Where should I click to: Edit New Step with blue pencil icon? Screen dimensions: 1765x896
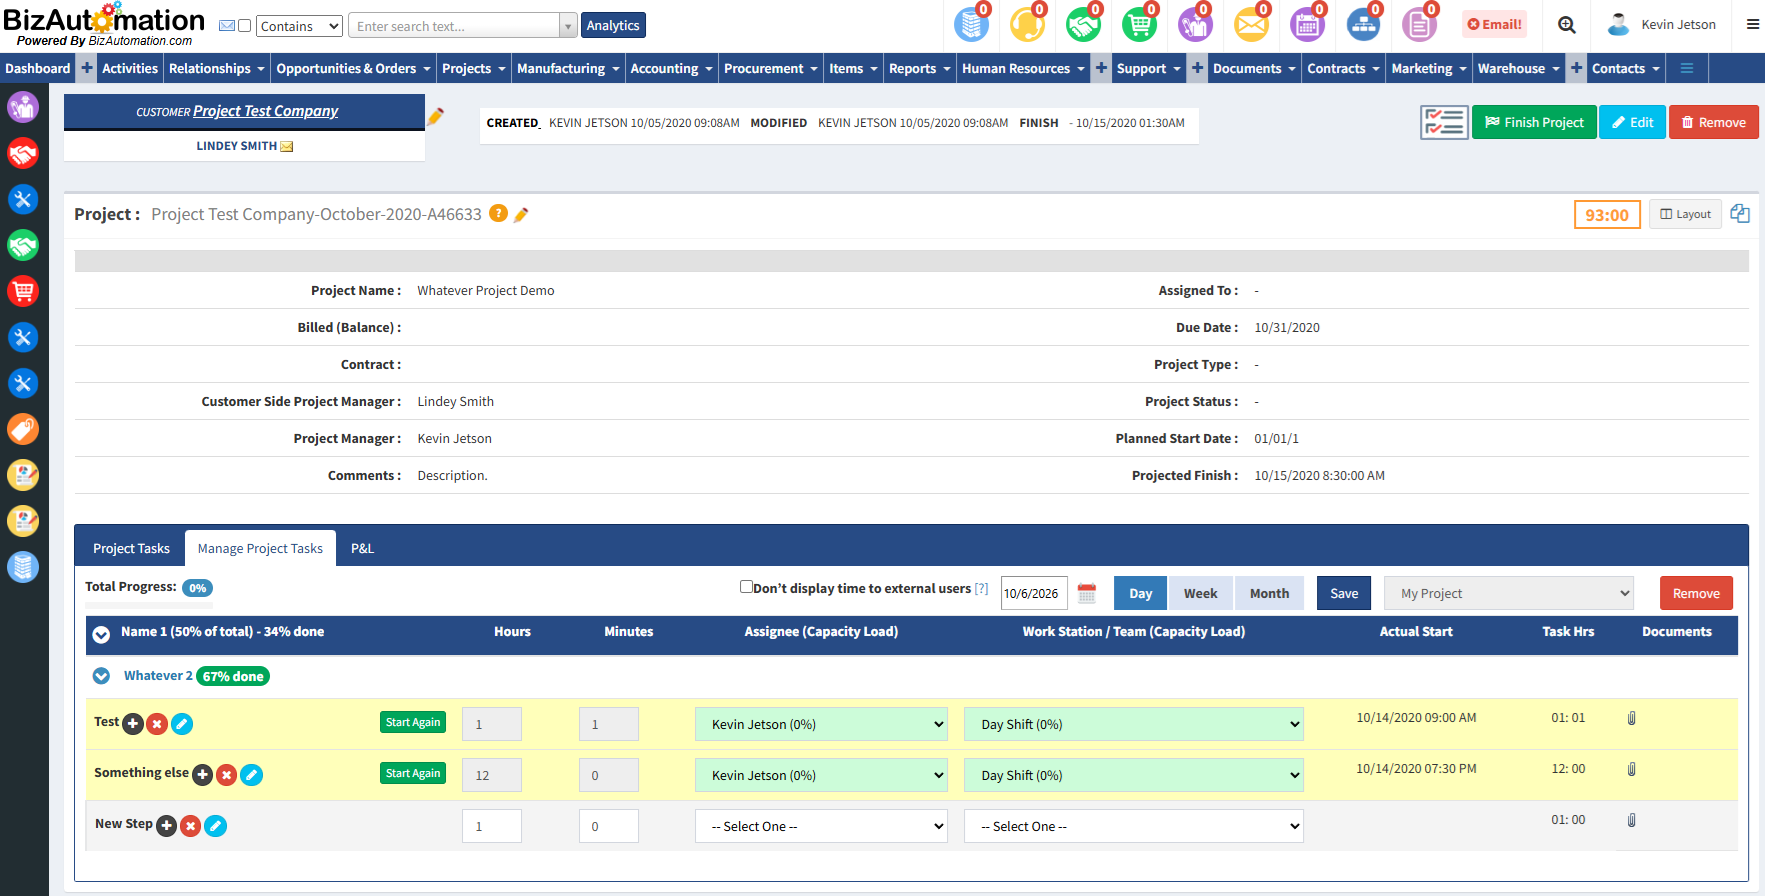pyautogui.click(x=216, y=826)
